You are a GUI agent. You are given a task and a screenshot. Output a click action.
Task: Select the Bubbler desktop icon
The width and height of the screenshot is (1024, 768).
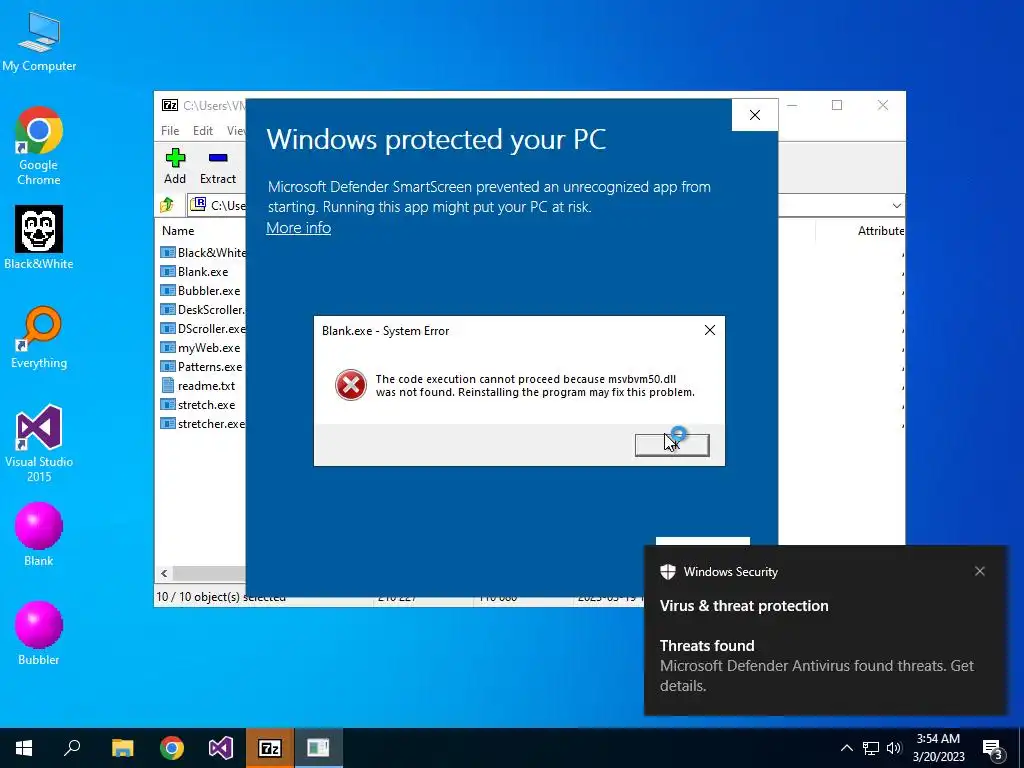pyautogui.click(x=39, y=633)
